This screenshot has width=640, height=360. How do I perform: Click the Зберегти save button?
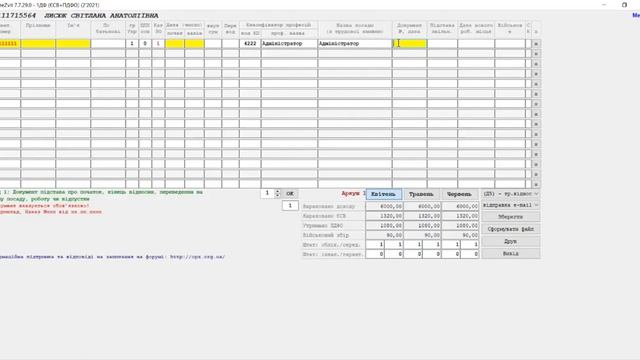[511, 217]
